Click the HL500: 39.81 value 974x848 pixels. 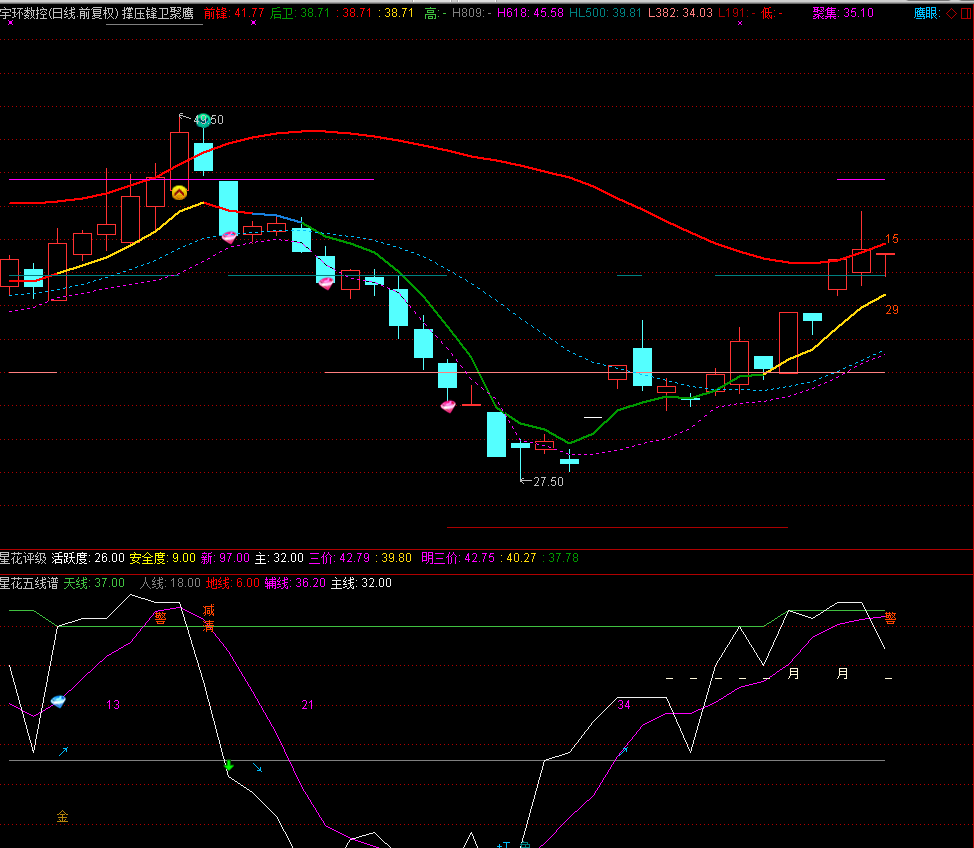coord(605,13)
